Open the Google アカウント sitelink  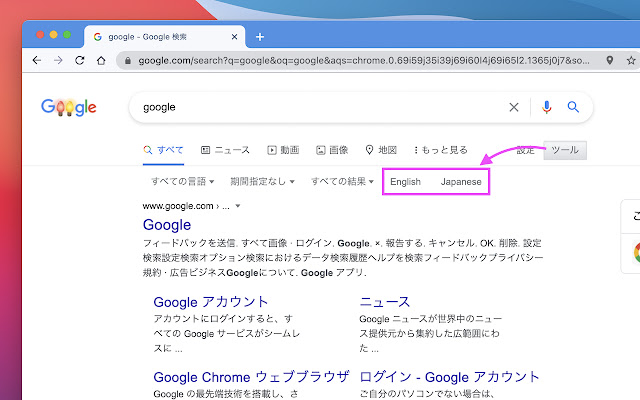[x=211, y=301]
